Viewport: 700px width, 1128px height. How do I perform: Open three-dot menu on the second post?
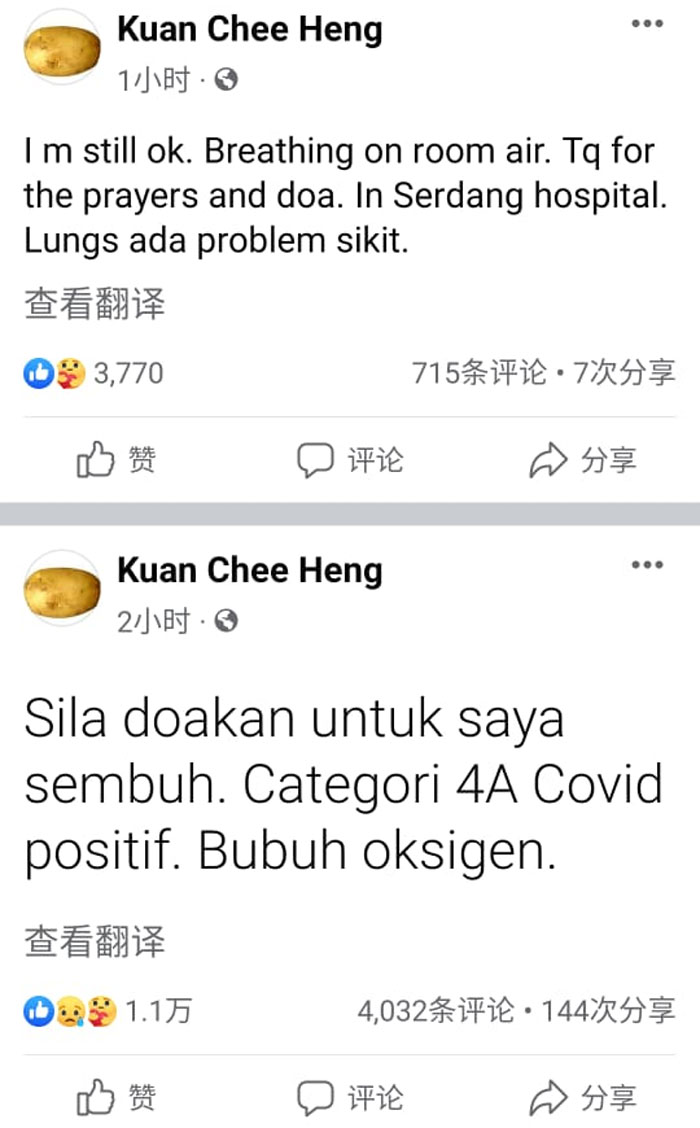[x=647, y=565]
